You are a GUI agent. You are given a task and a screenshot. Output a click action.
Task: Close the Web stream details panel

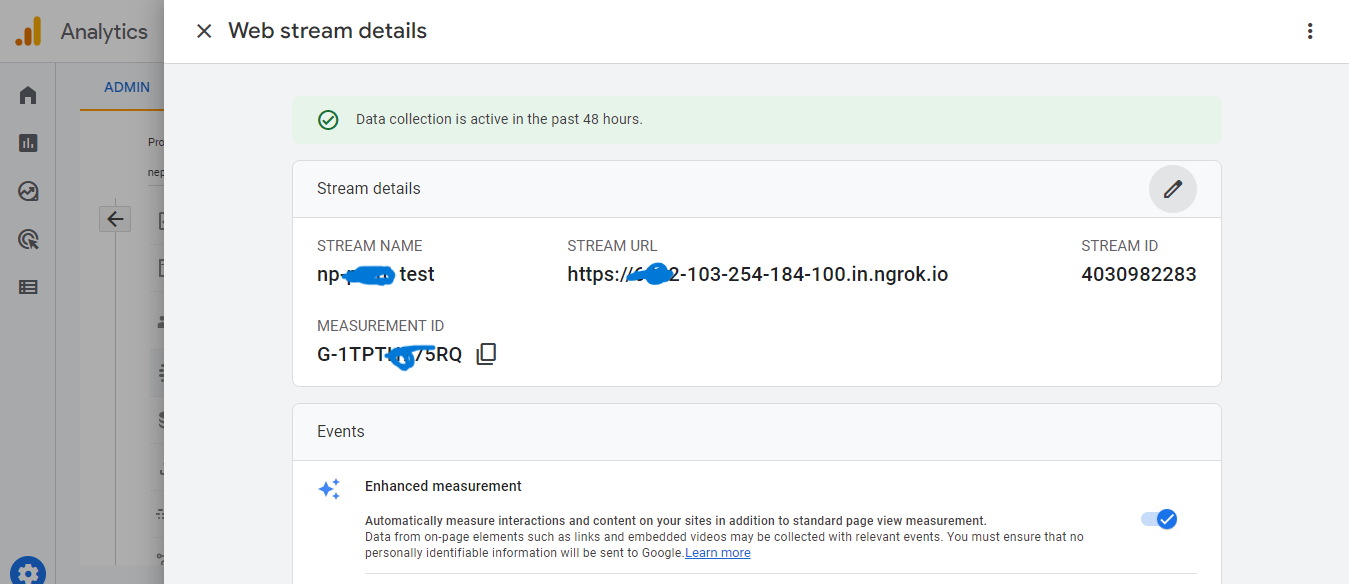(204, 31)
